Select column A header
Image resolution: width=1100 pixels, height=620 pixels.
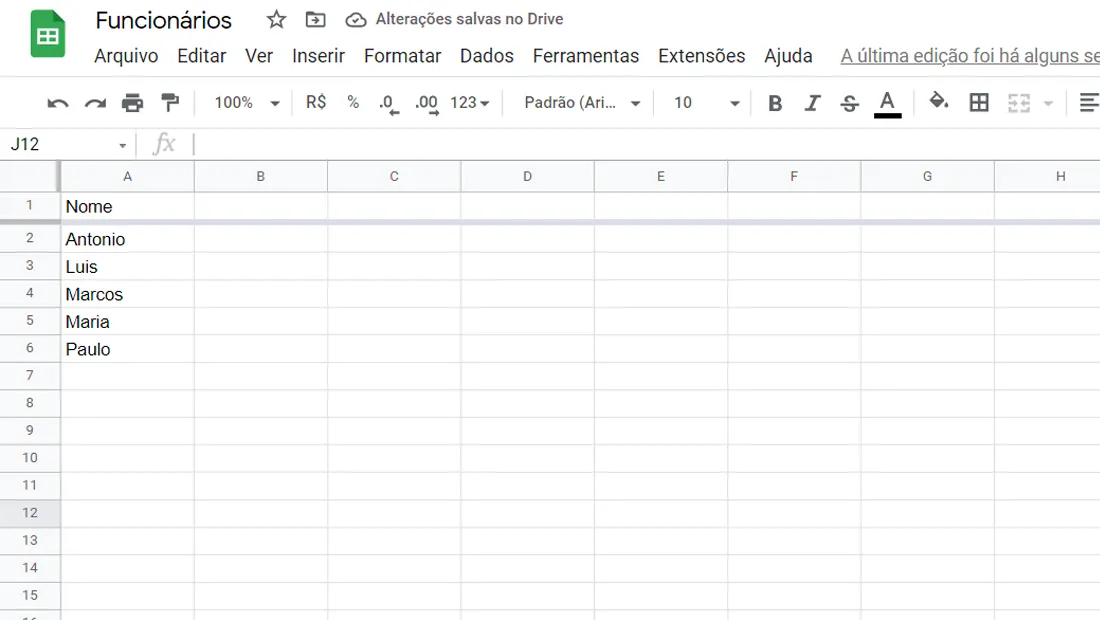[128, 177]
